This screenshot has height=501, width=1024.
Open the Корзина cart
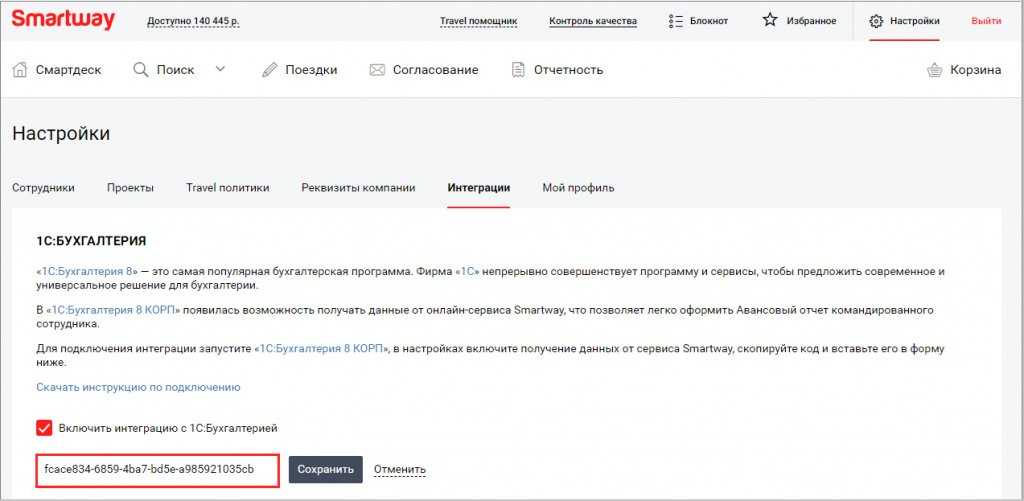[976, 70]
